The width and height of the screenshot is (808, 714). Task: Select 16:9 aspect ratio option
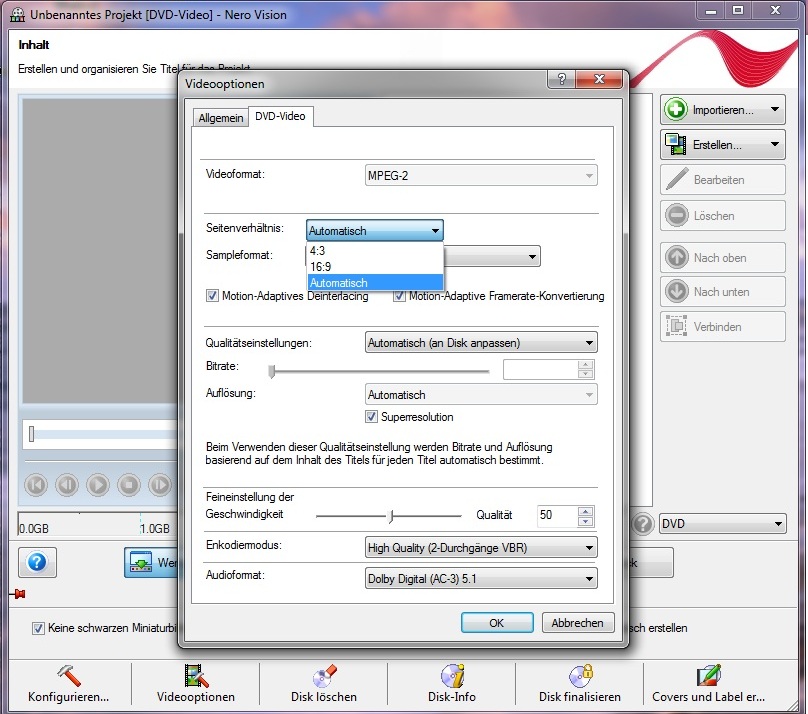(x=375, y=266)
